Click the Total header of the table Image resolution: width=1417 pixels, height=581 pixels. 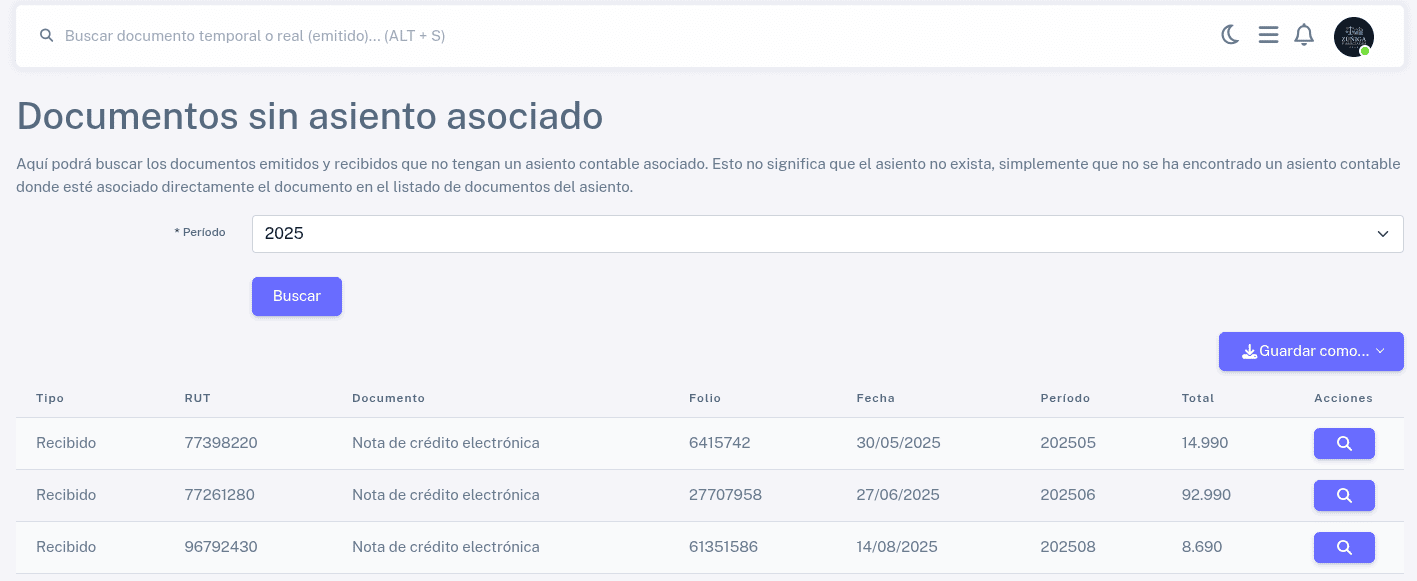pos(1197,398)
